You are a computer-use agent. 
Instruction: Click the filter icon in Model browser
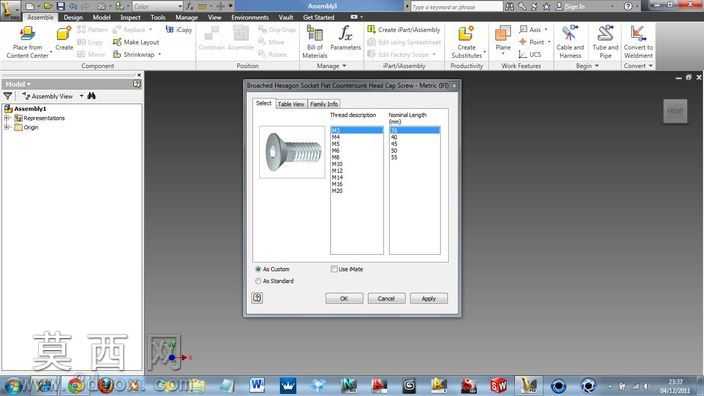8,96
